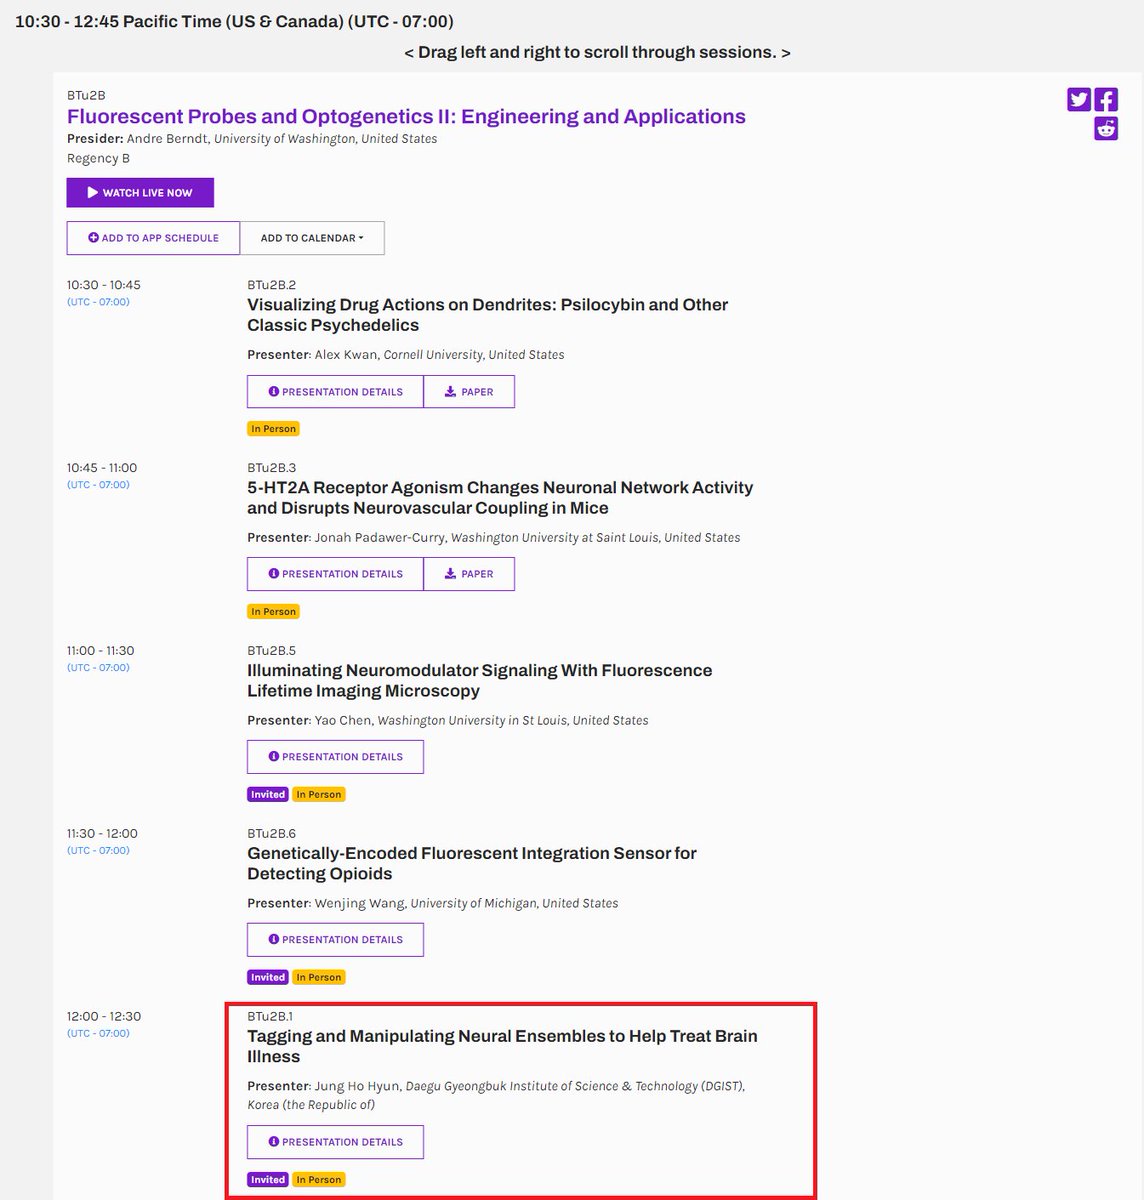This screenshot has height=1200, width=1144.
Task: Open Add to Calendar dropdown
Action: click(x=312, y=238)
